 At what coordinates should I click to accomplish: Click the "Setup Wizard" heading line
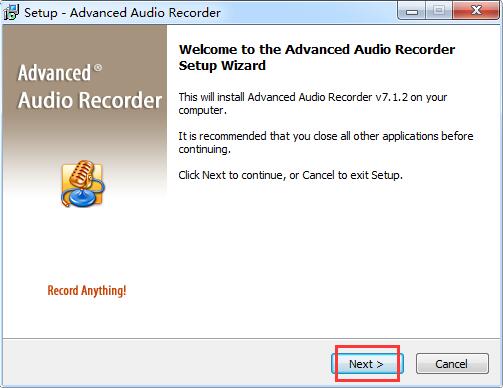tap(222, 65)
